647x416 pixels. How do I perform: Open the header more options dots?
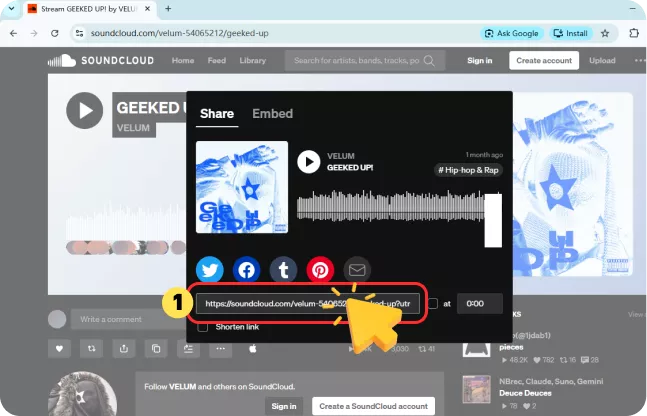tap(640, 61)
